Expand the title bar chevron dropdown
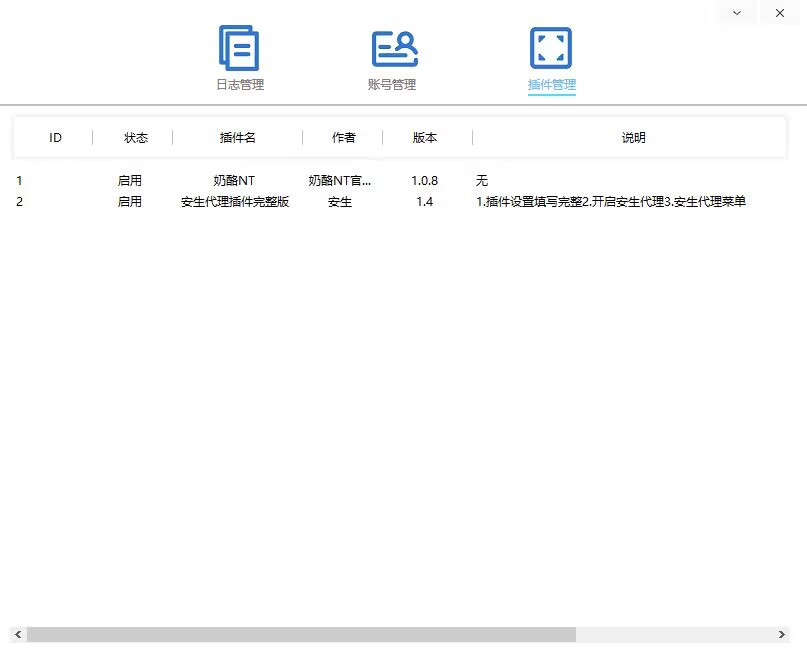Image resolution: width=807 pixels, height=655 pixels. [737, 13]
